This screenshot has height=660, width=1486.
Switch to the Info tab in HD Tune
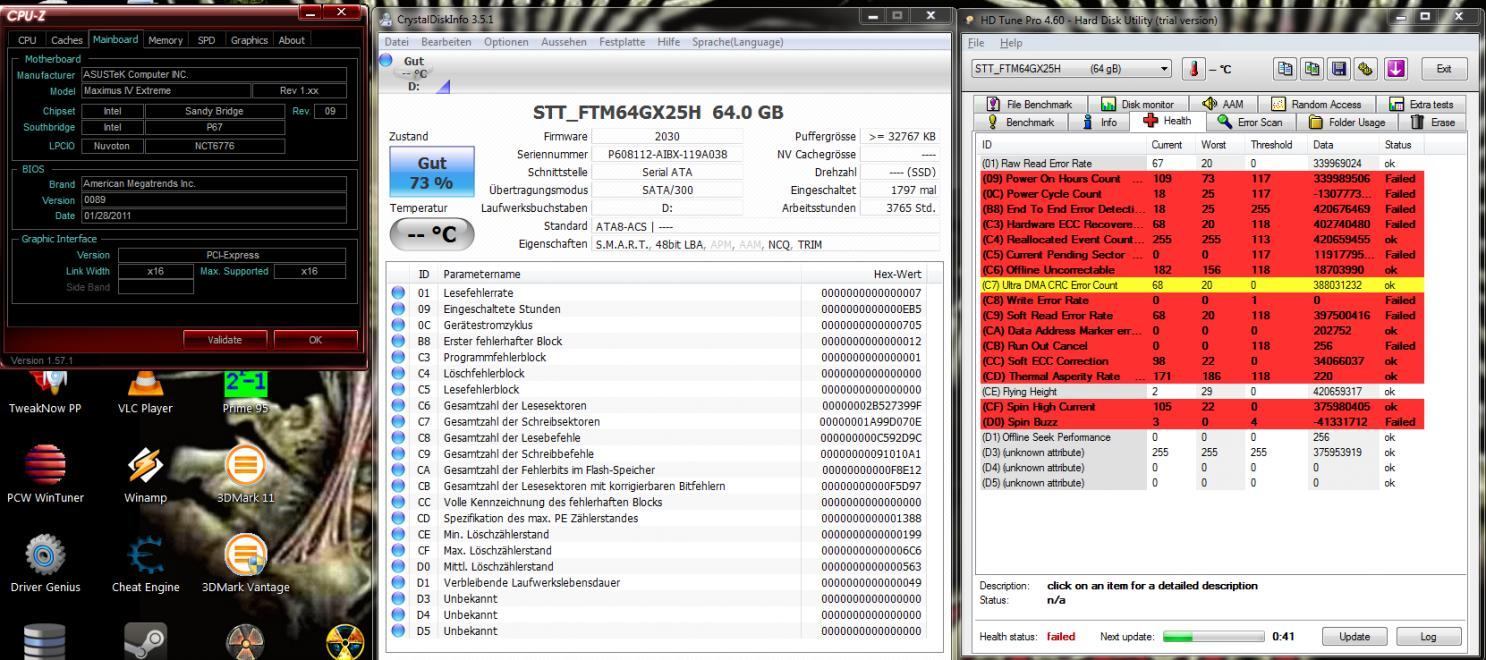(1100, 121)
